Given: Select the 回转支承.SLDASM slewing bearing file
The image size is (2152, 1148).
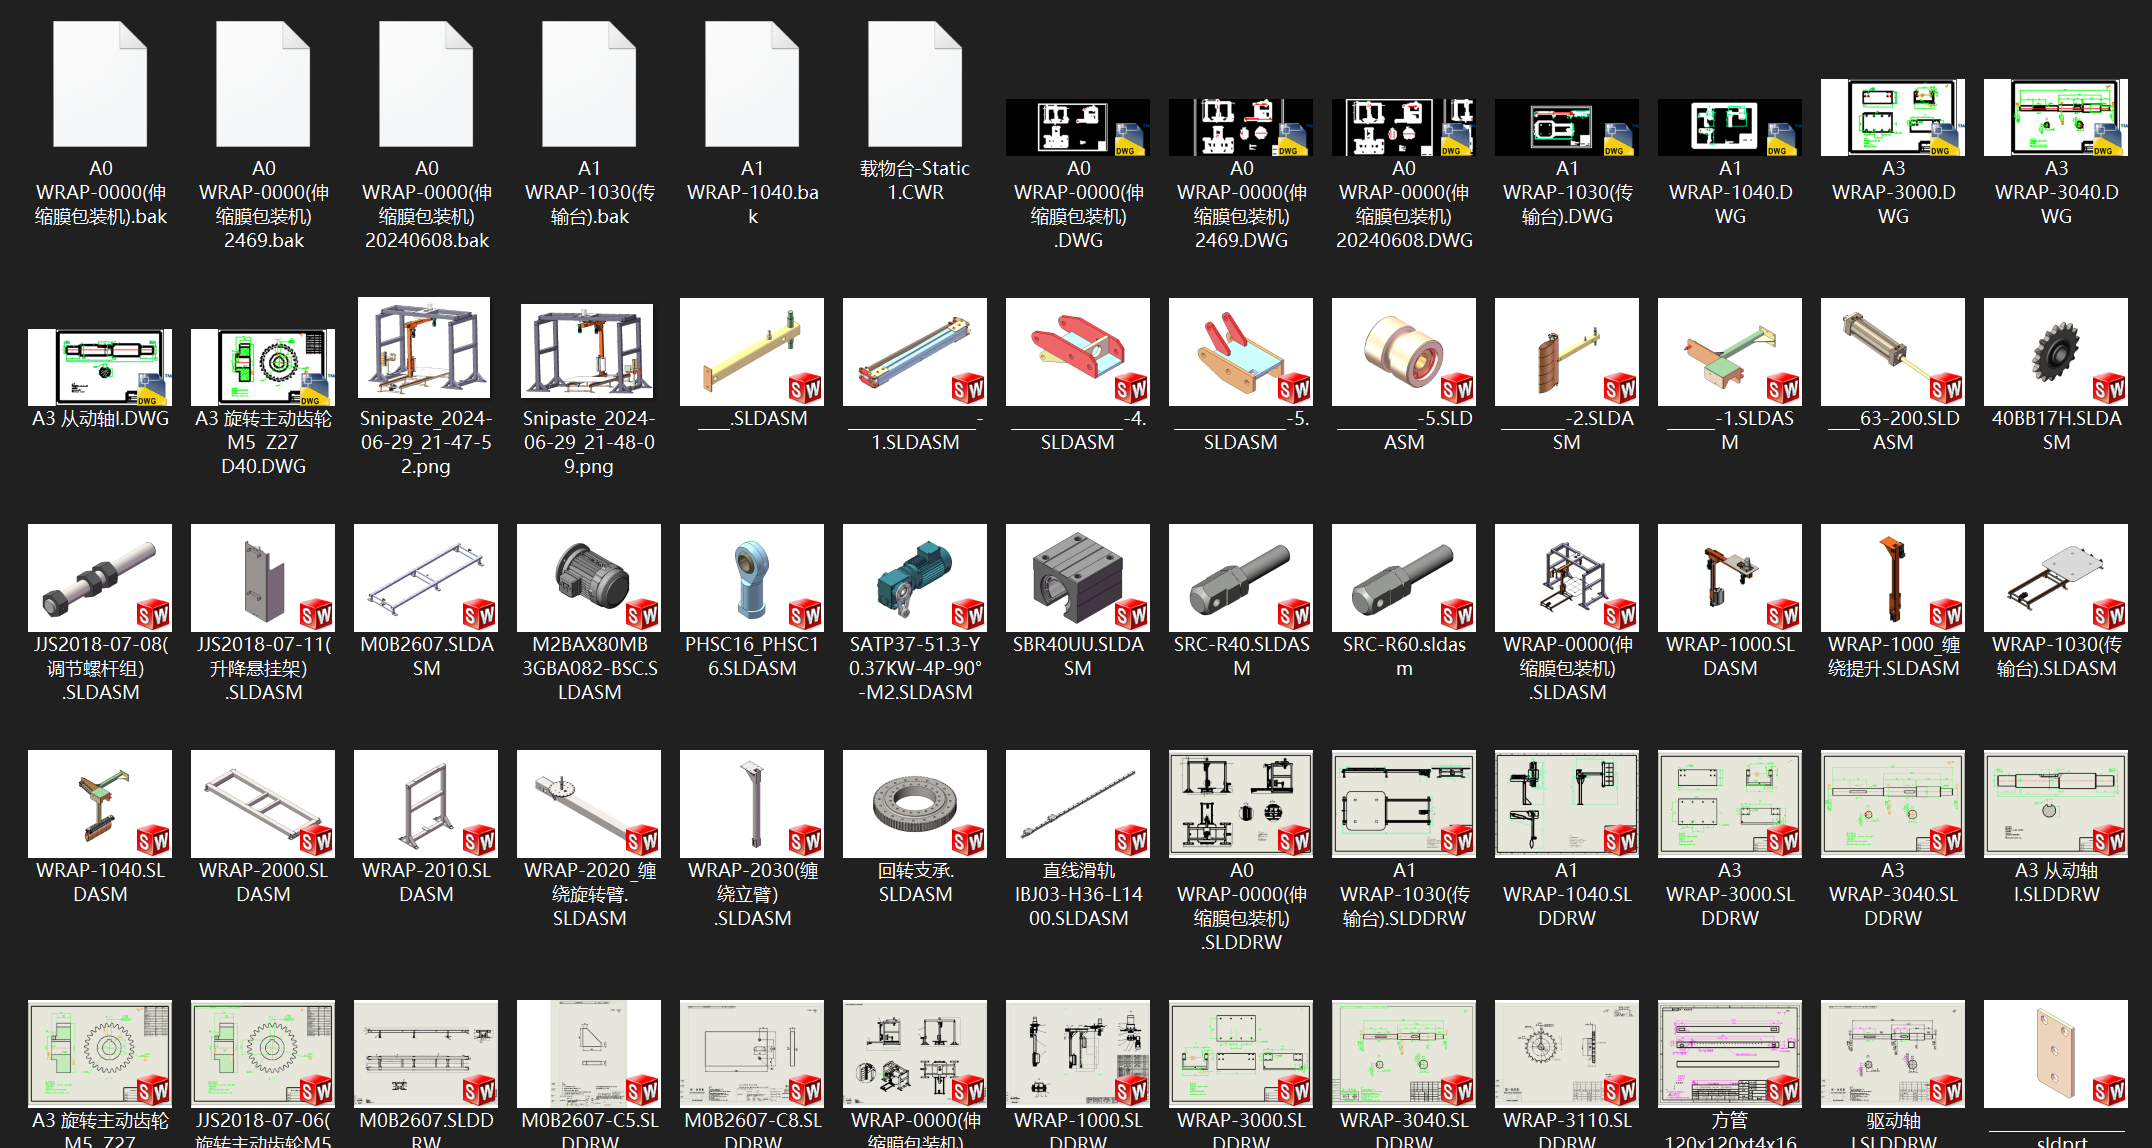Looking at the screenshot, I should (x=914, y=803).
